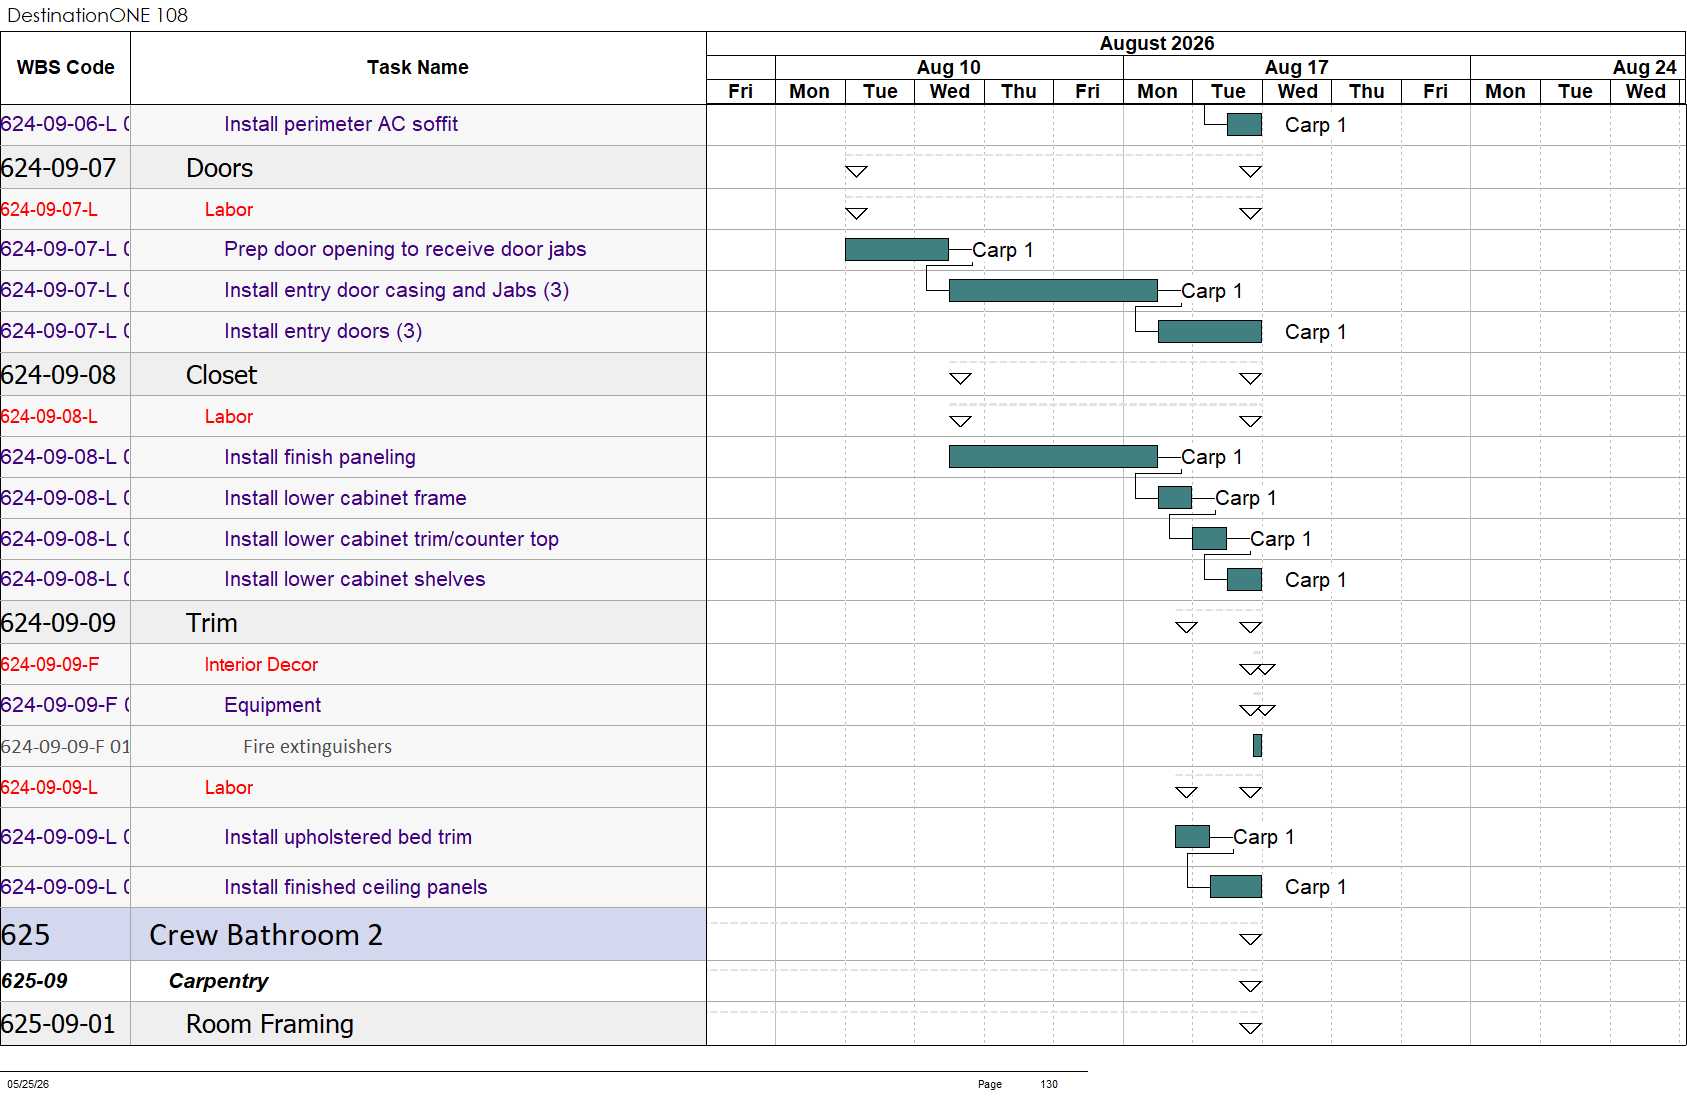Click Mon under the Aug 17 week
This screenshot has height=1097, width=1687.
click(x=1158, y=91)
